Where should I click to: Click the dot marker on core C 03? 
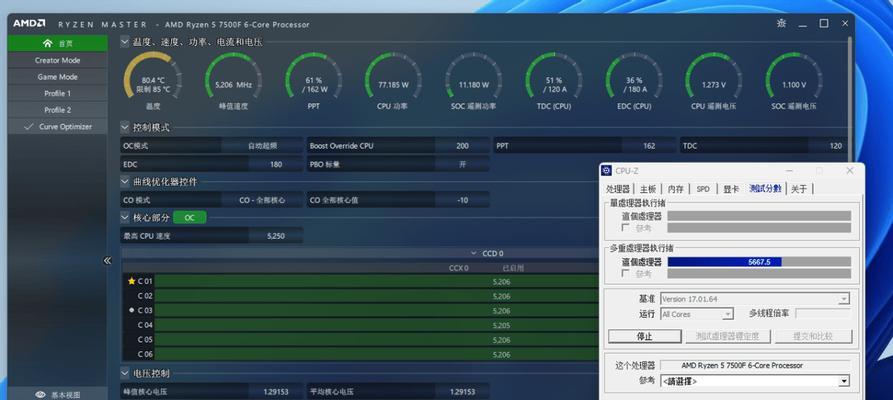[132, 310]
